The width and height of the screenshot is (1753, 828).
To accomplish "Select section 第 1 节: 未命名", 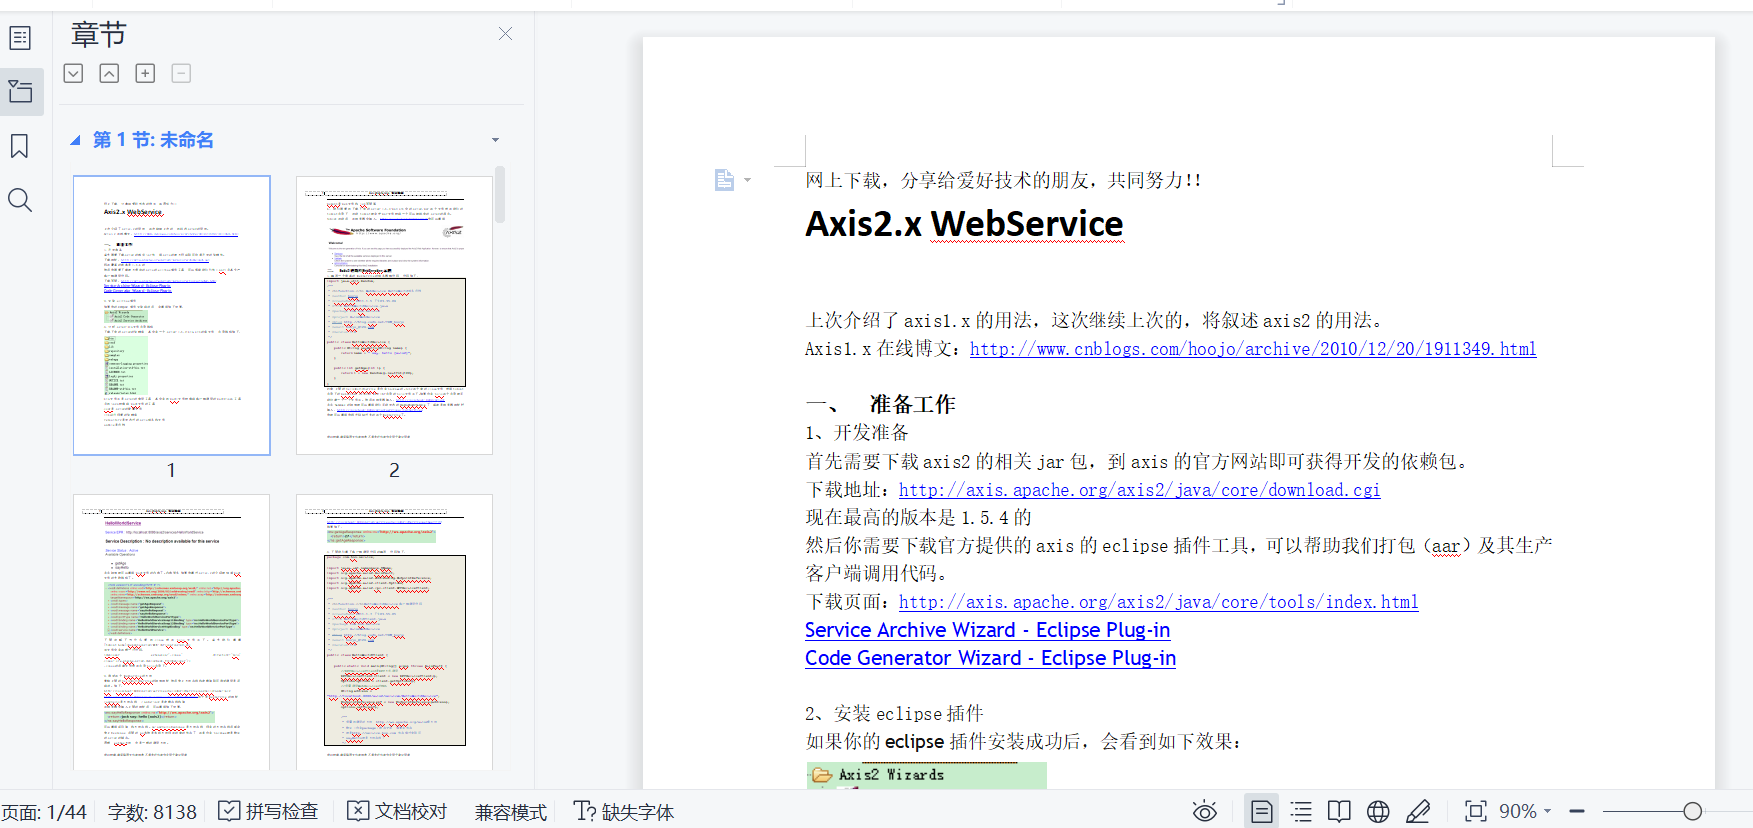I will (x=153, y=140).
